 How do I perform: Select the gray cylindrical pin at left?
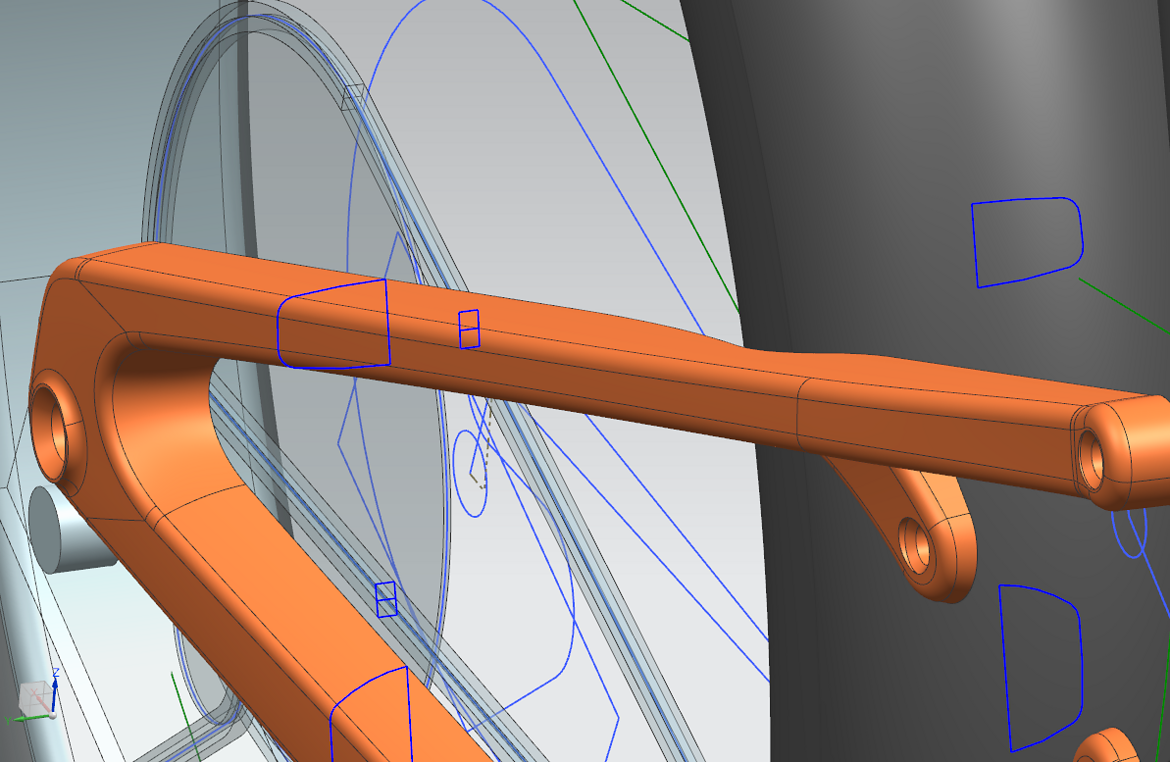tap(60, 530)
